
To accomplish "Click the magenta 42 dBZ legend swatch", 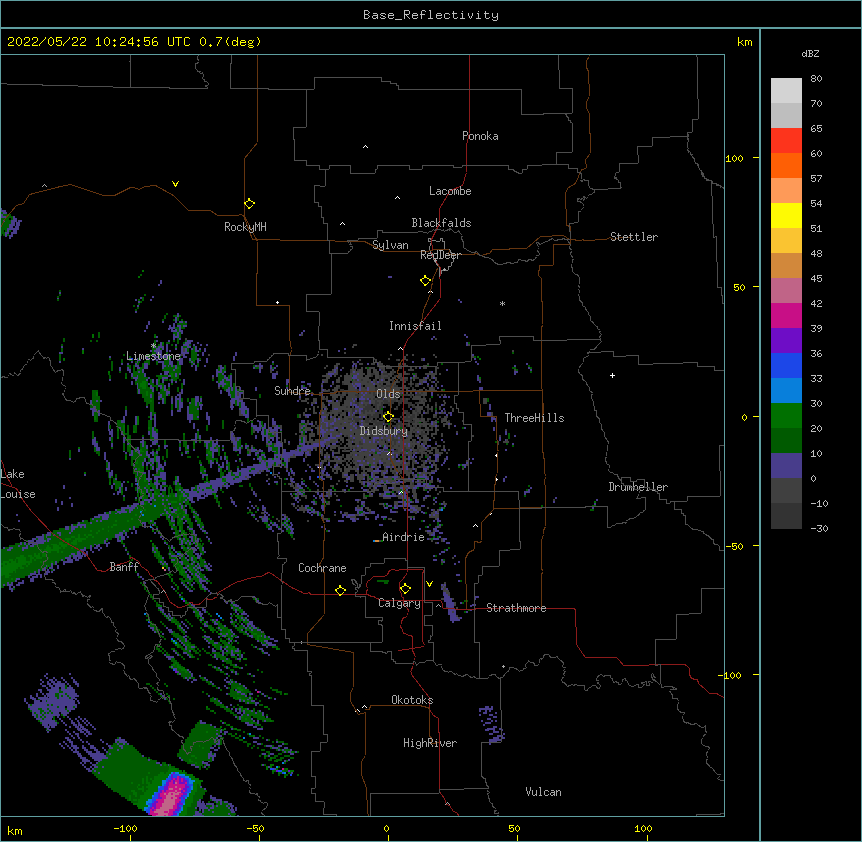I will coord(786,315).
